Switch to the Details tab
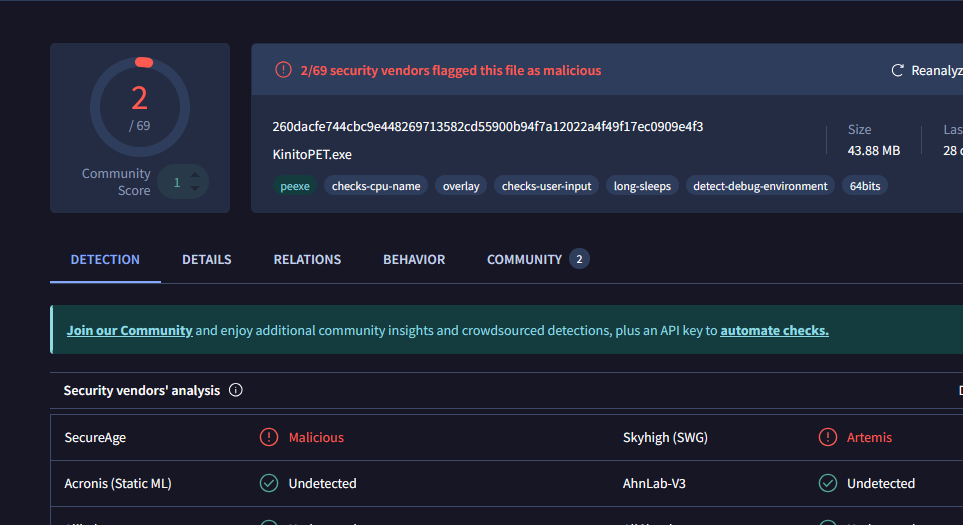This screenshot has height=525, width=963. click(206, 259)
